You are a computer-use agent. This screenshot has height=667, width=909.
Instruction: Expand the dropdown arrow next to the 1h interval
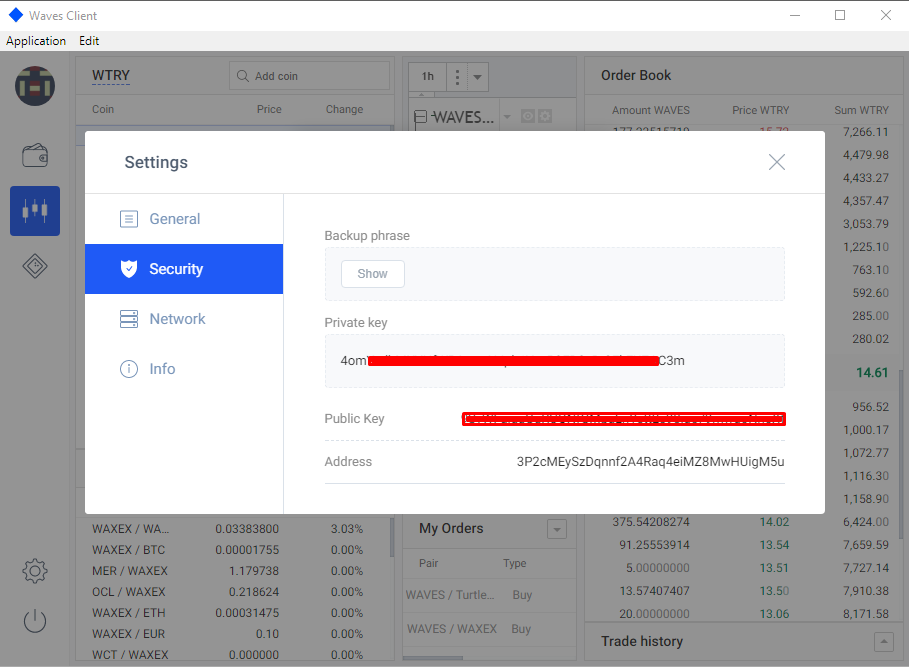click(x=478, y=76)
